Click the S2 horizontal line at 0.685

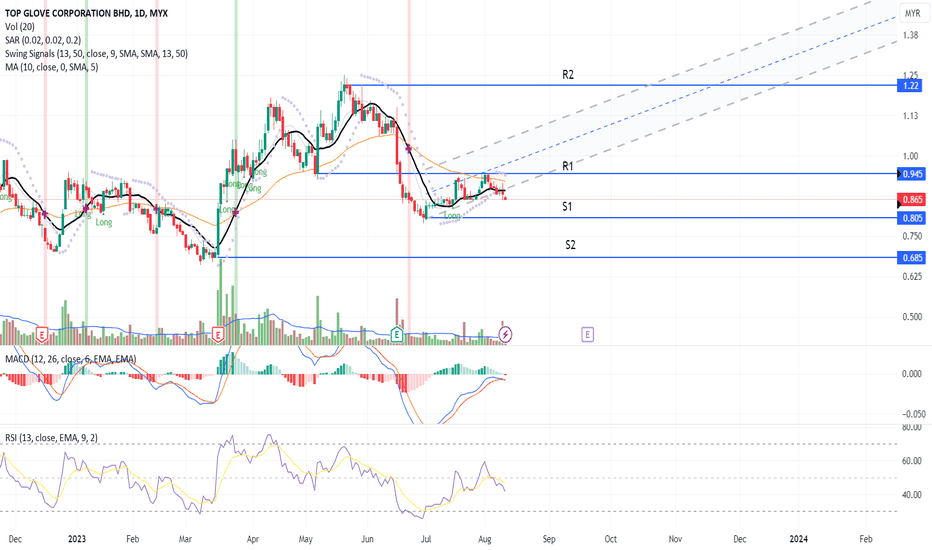559,257
